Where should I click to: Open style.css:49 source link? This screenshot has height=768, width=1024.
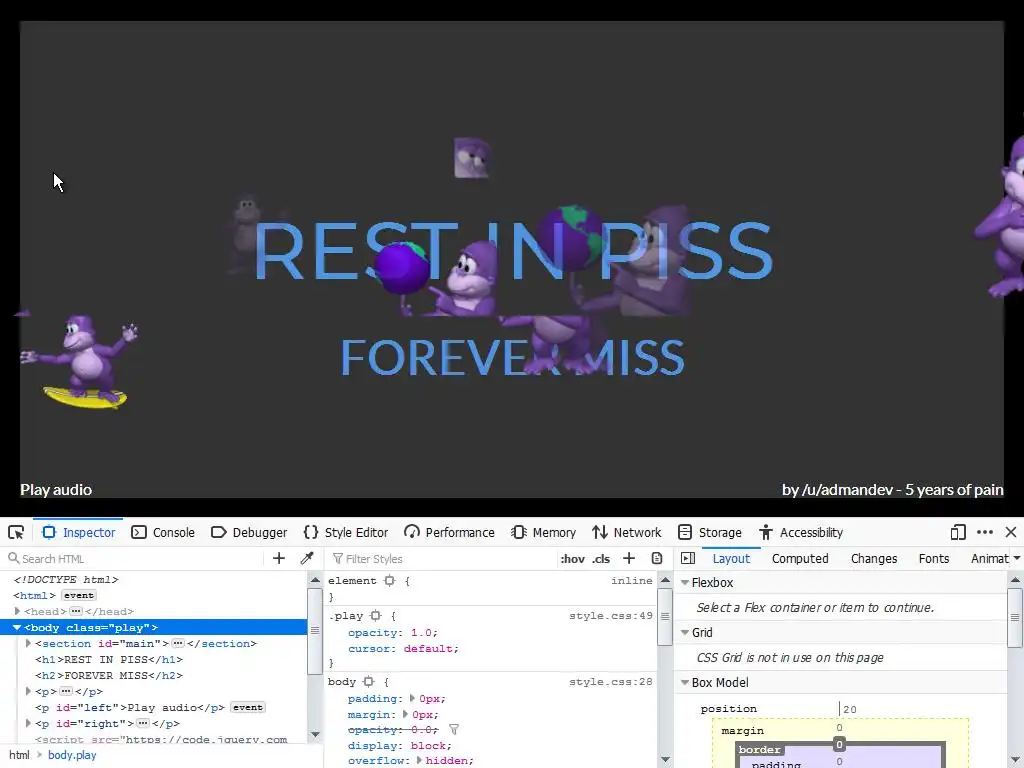(x=611, y=616)
